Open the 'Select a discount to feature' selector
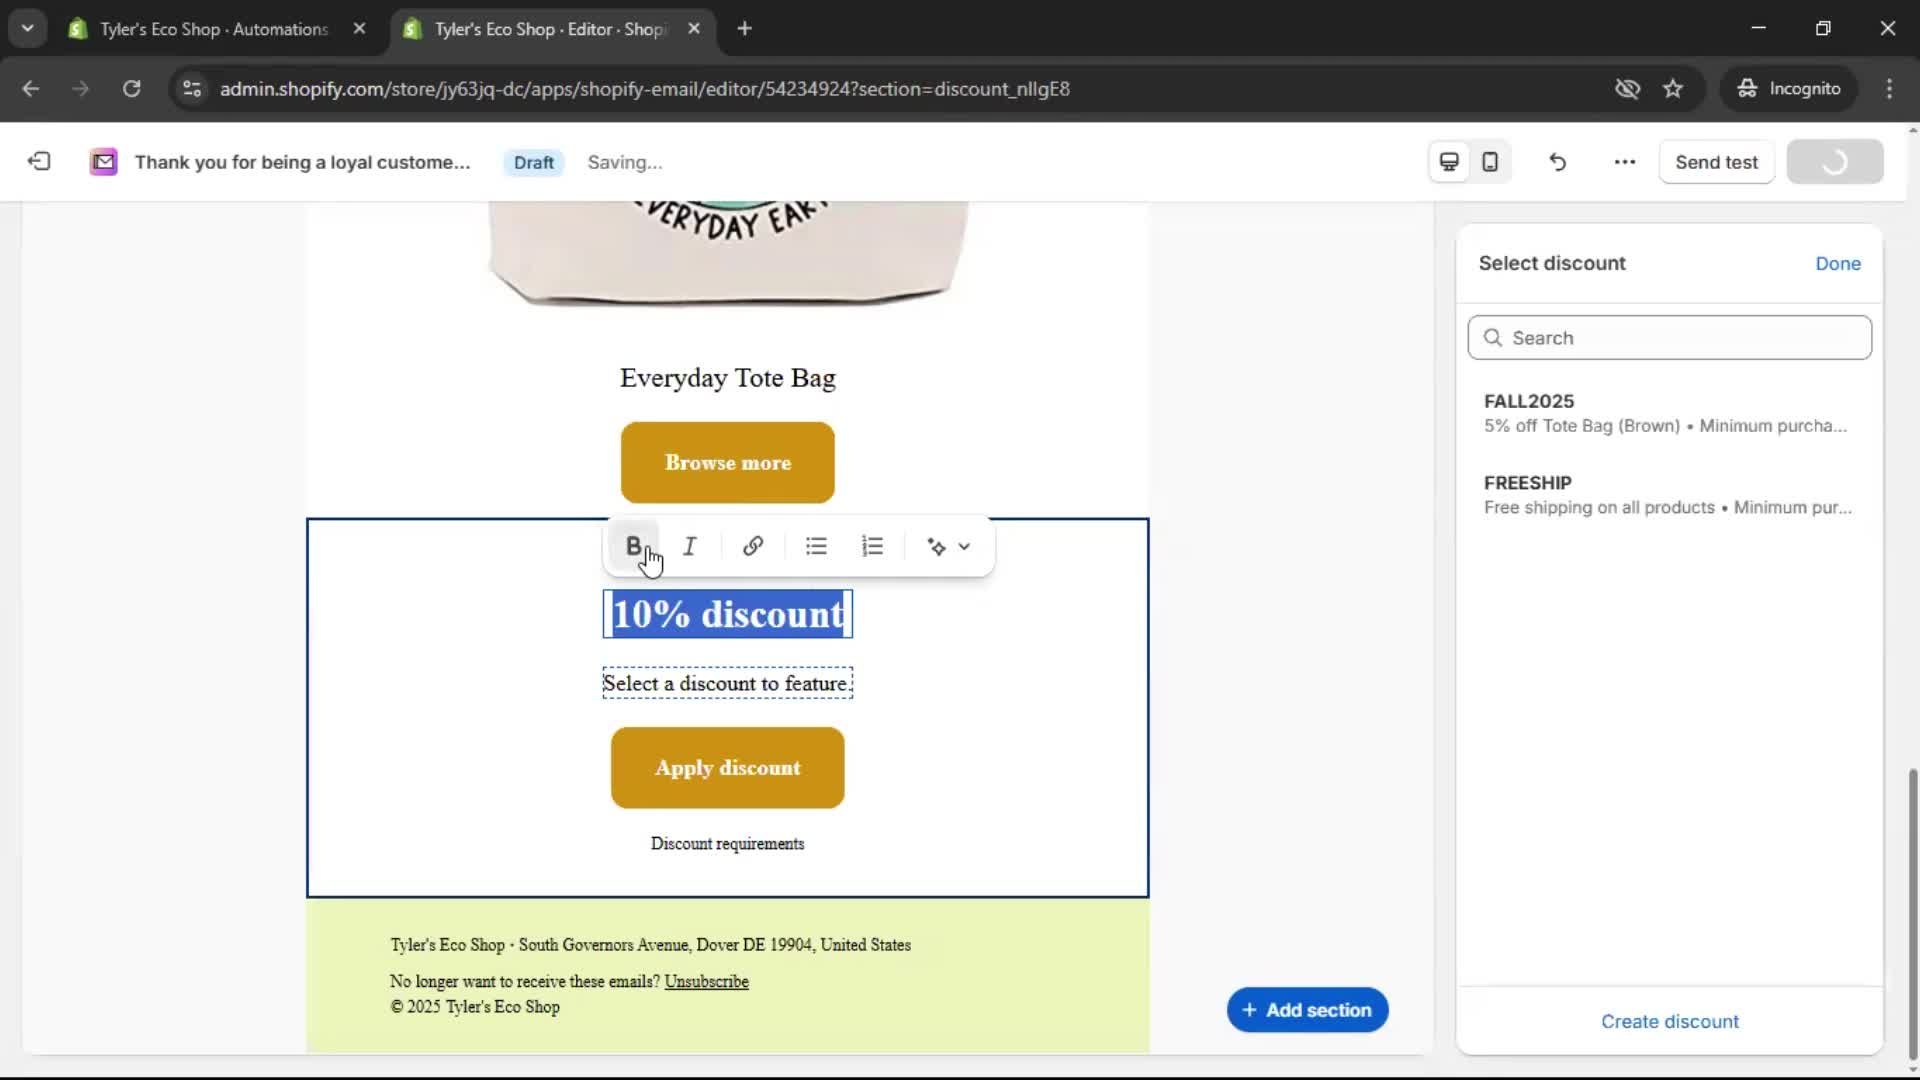The image size is (1920, 1080). [x=727, y=683]
